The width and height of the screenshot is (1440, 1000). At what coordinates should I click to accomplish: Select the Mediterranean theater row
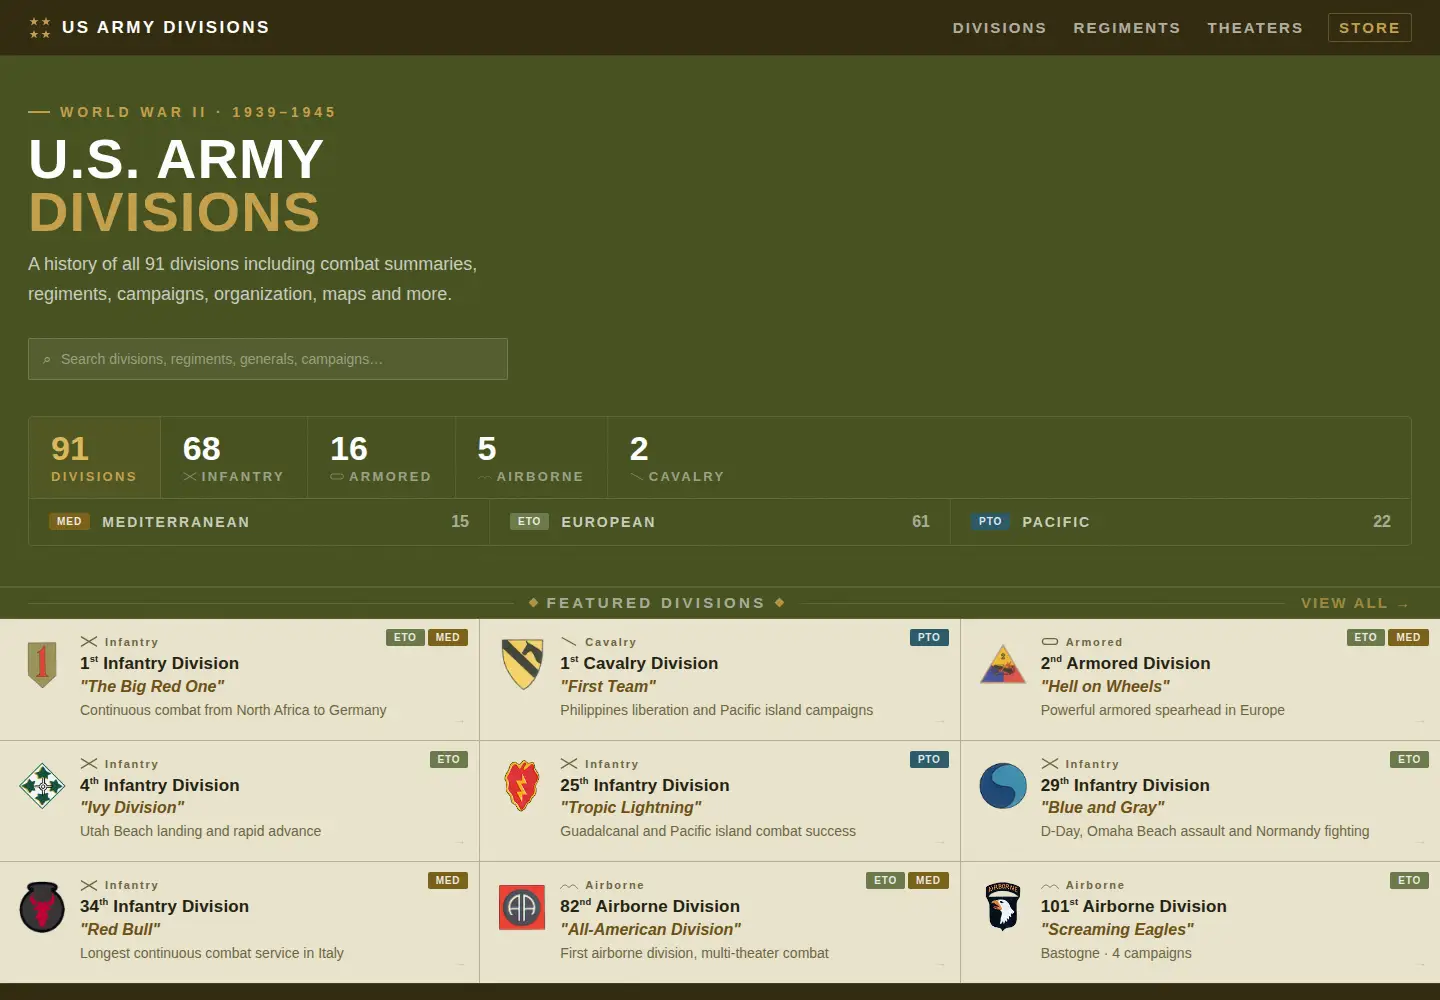(259, 522)
